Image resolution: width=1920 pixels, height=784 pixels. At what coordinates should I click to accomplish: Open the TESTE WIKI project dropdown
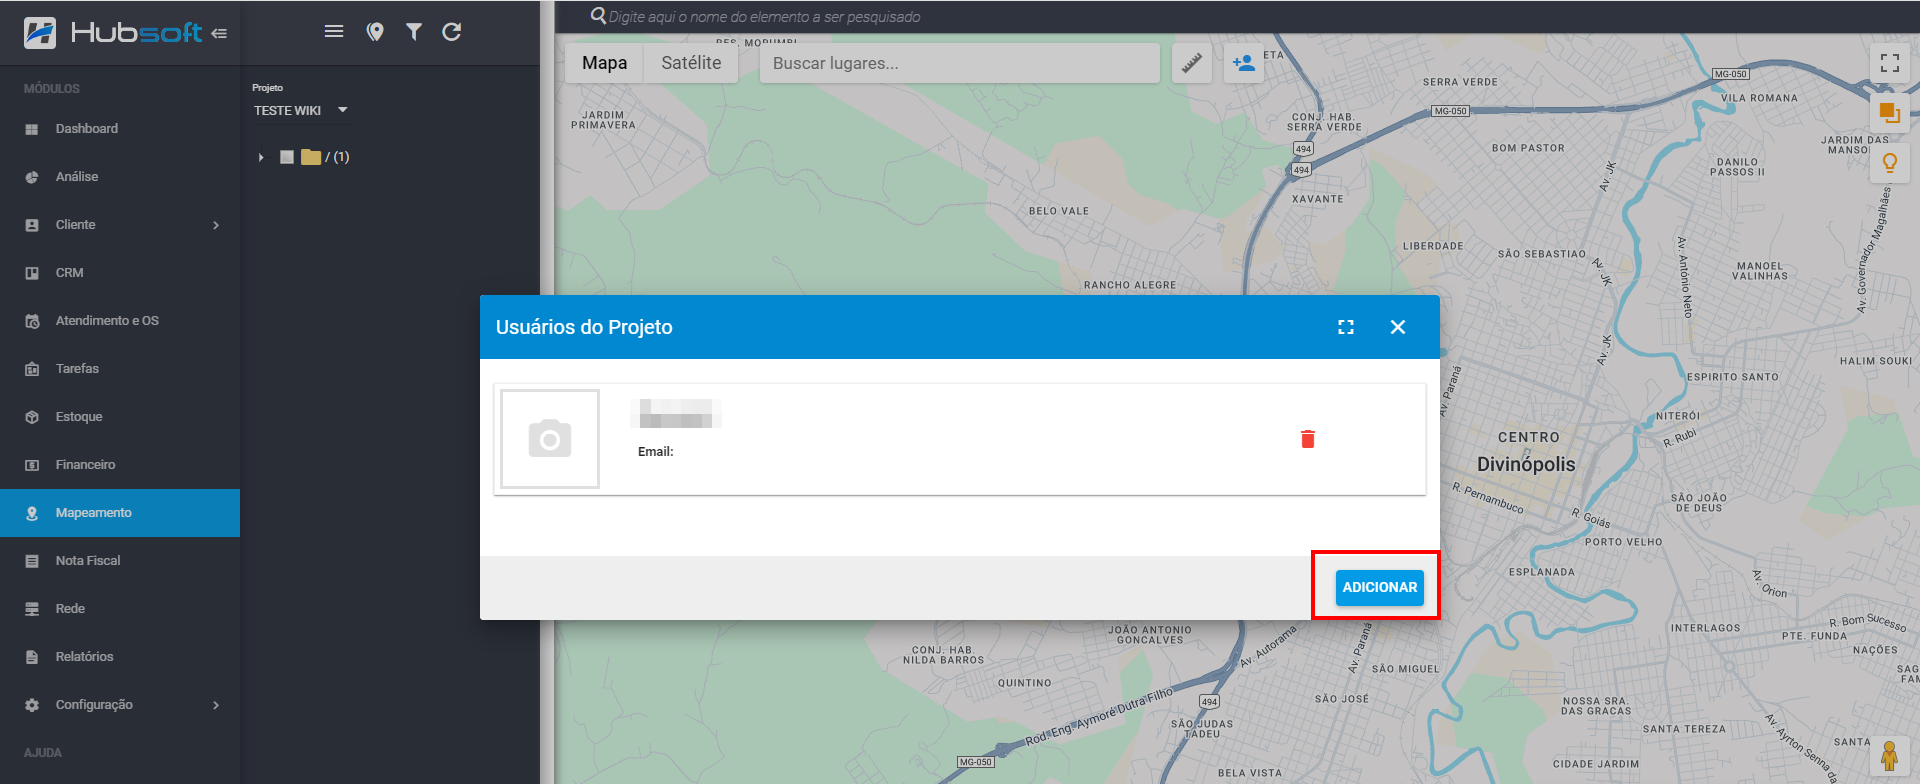[301, 110]
